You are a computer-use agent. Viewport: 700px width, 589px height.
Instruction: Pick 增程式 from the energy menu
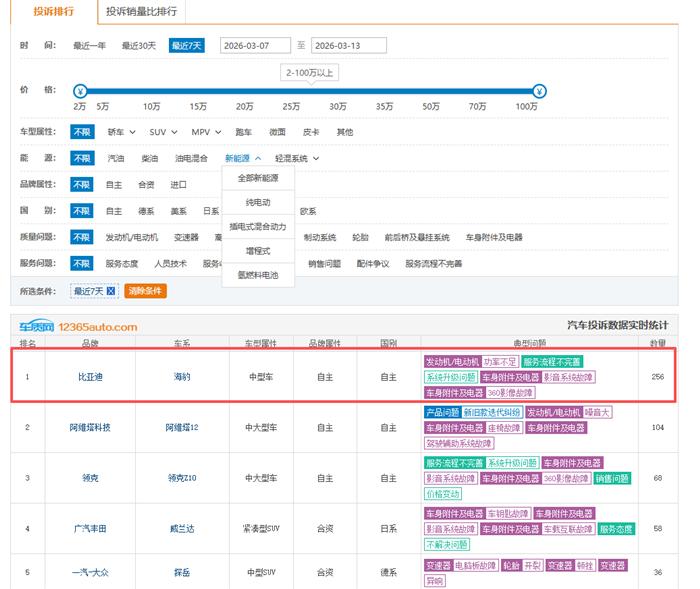point(258,250)
